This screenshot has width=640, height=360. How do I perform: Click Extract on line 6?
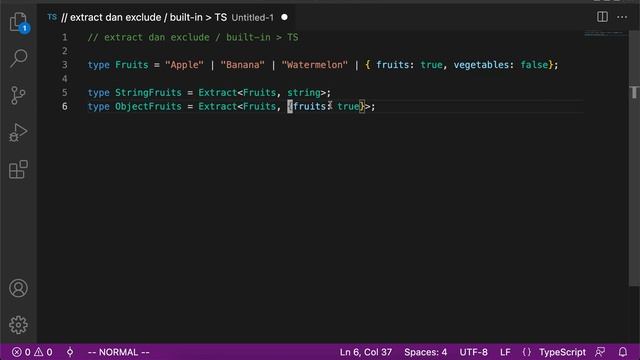pos(218,107)
